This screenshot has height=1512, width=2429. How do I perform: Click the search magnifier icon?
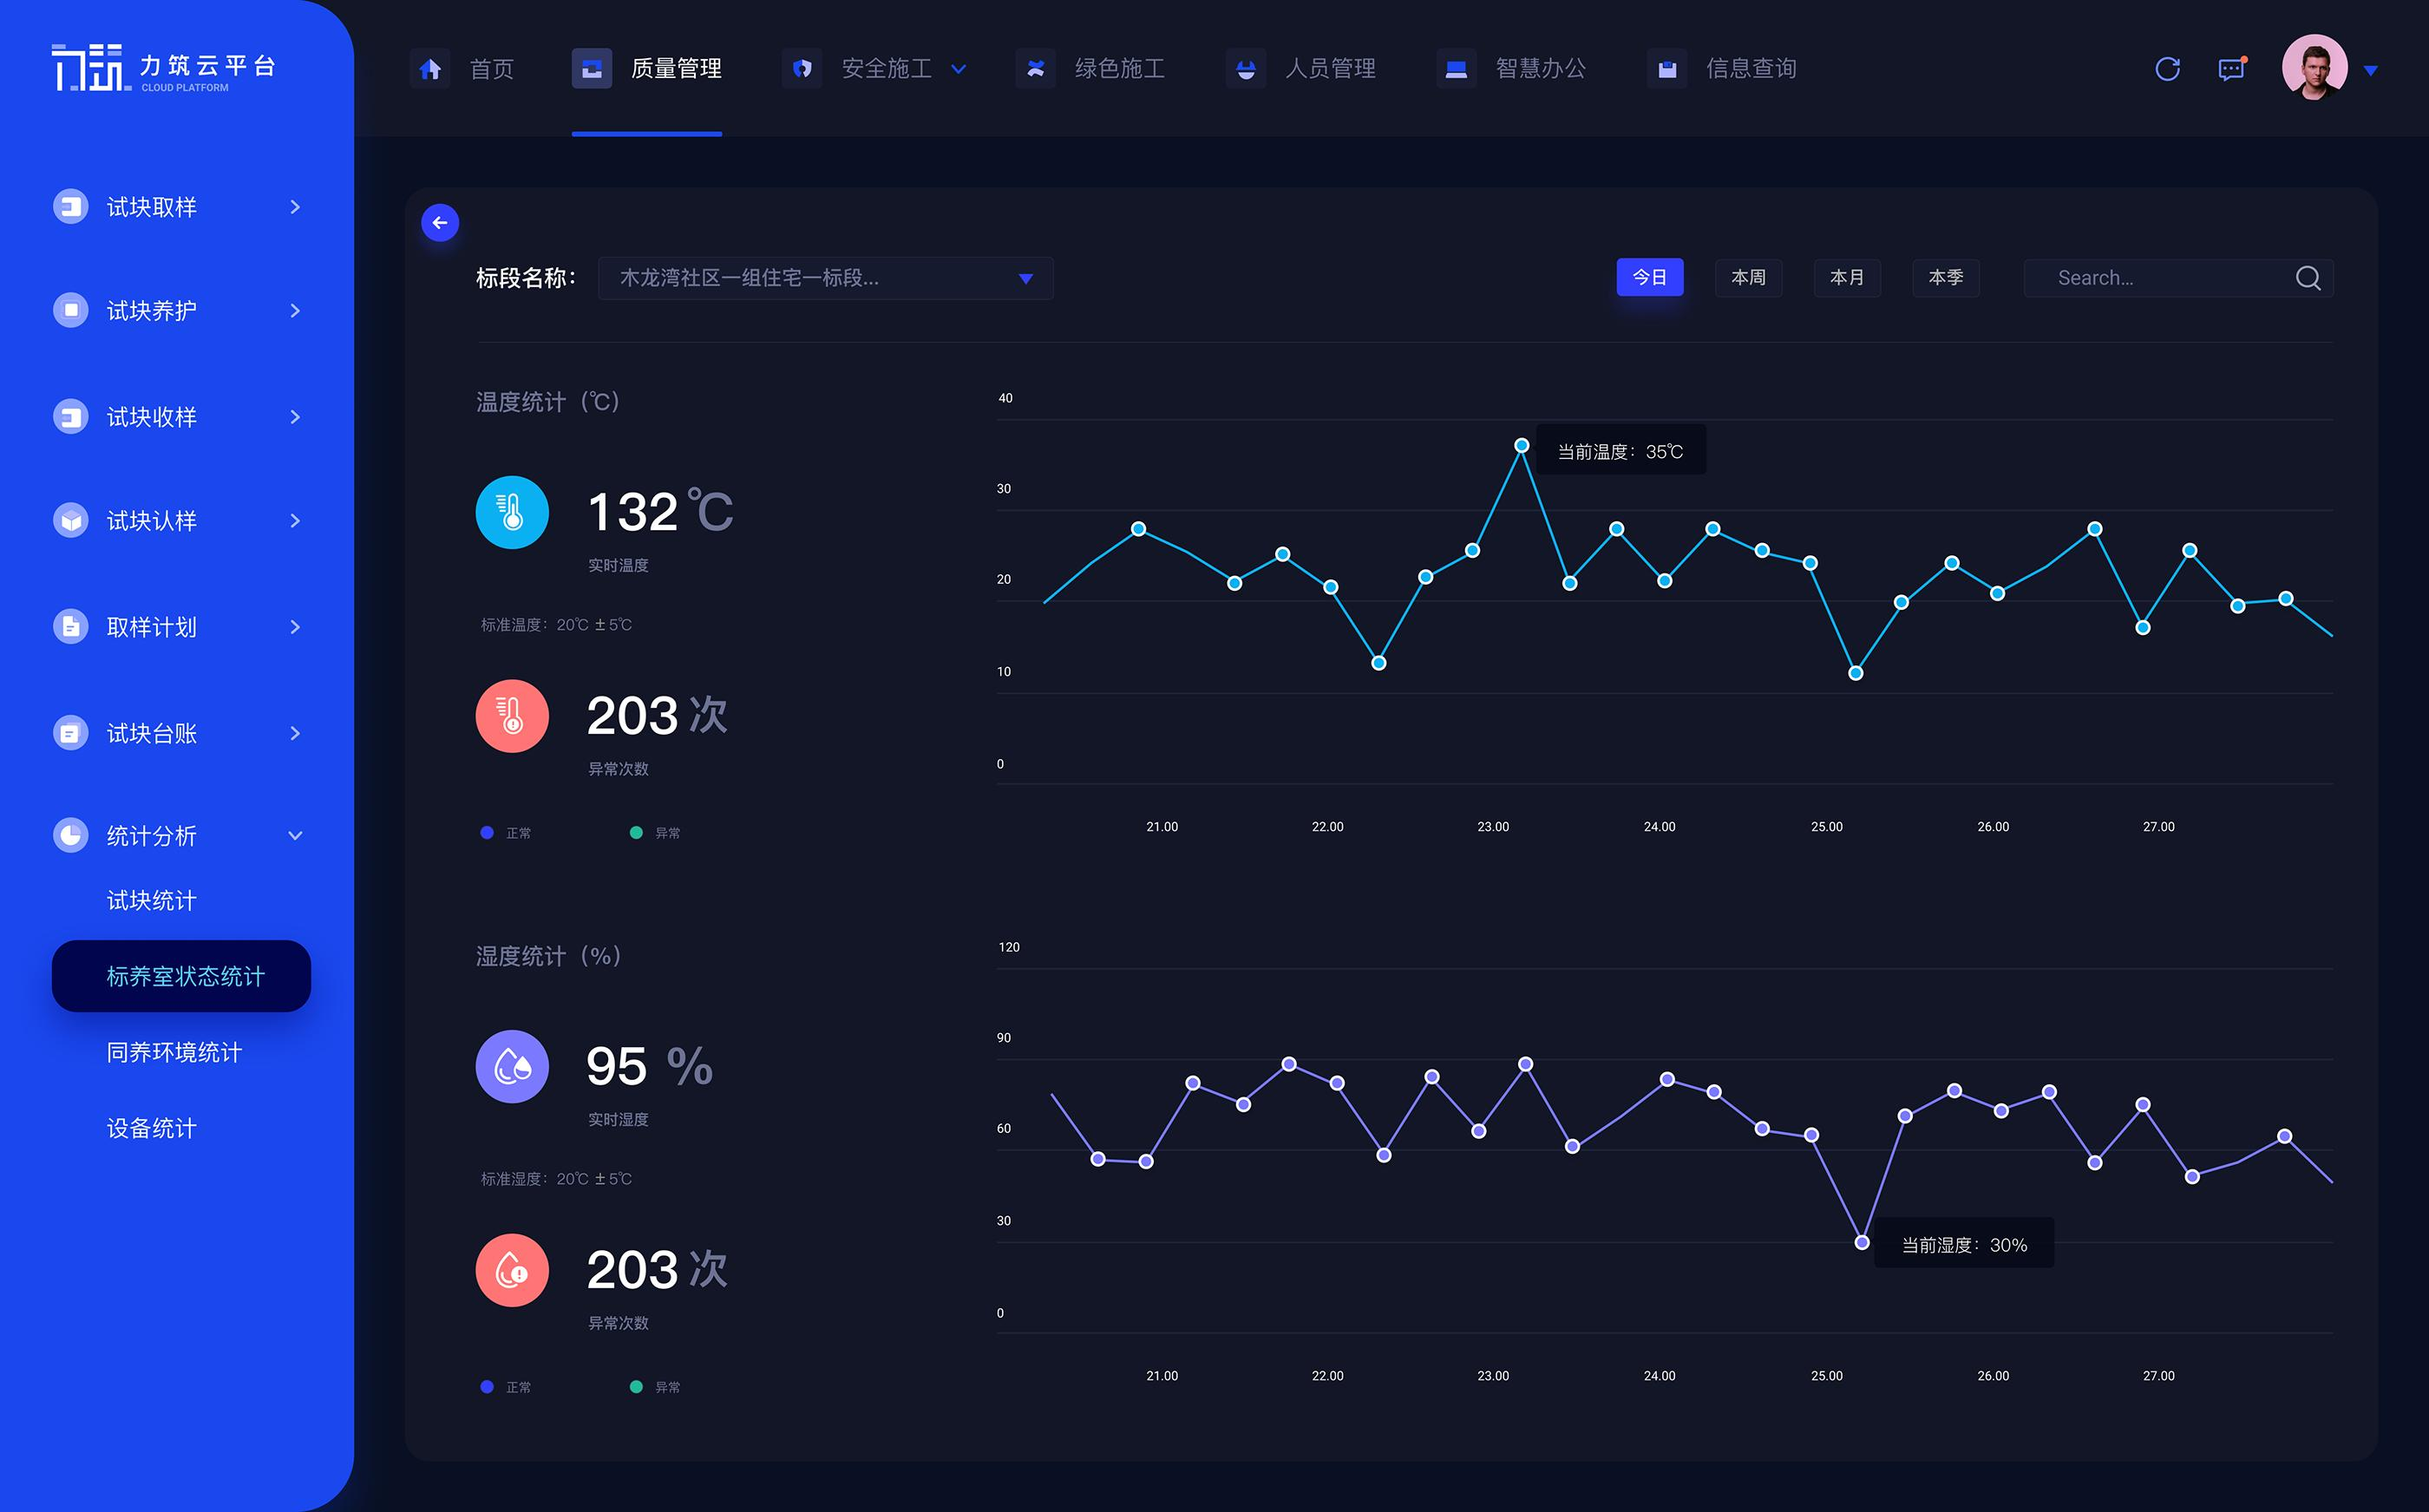coord(2307,278)
